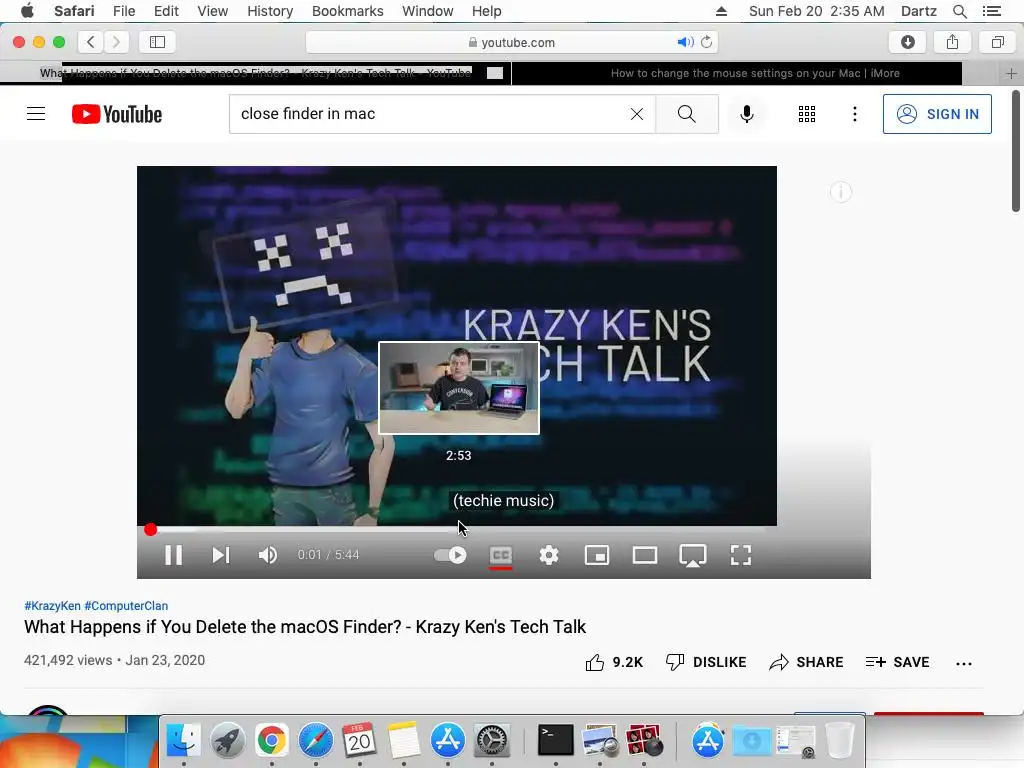Screen dimensions: 1024x768
Task: Mute the tab audio speaker icon
Action: tap(685, 42)
